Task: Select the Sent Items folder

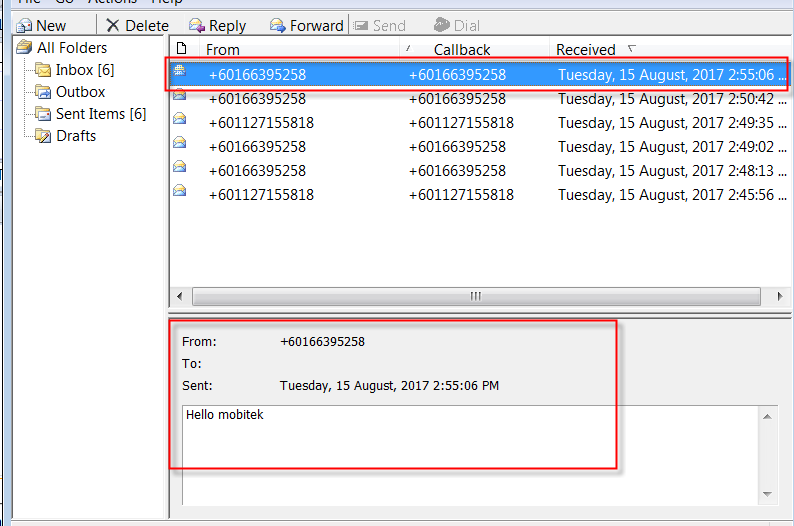Action: click(x=100, y=114)
